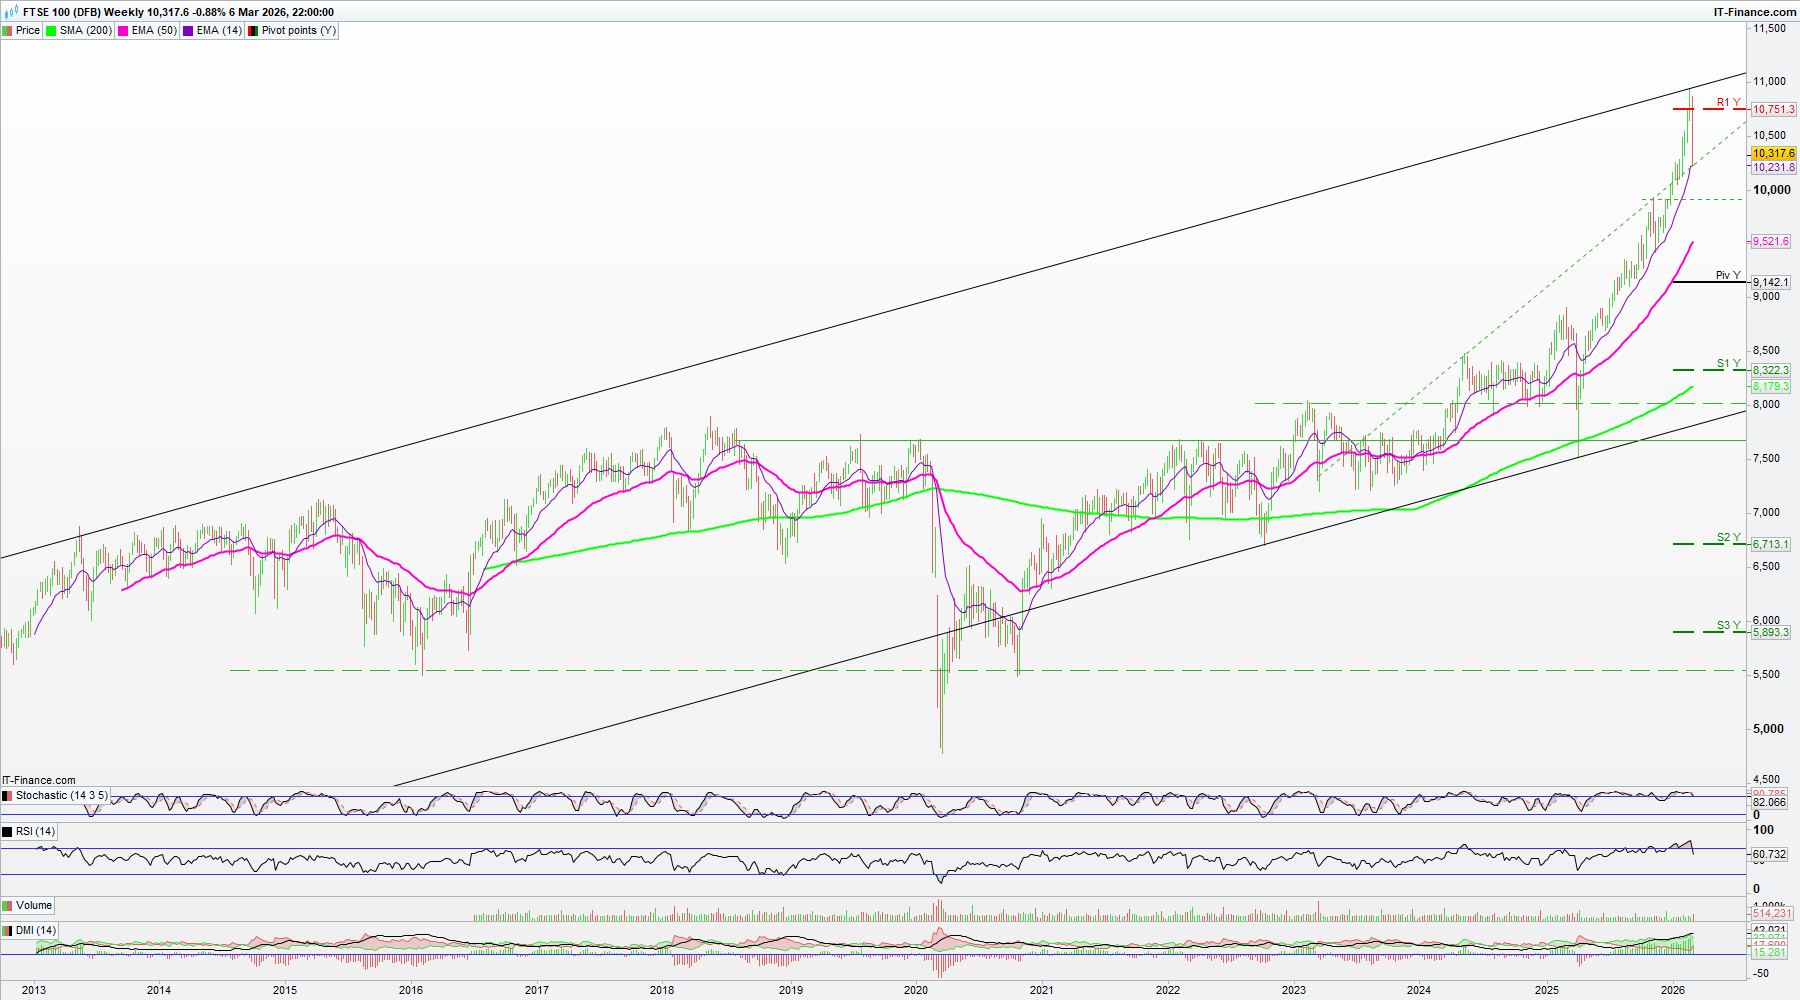
Task: Click the Piv Y level tag 9,142.1
Action: pyautogui.click(x=1771, y=283)
